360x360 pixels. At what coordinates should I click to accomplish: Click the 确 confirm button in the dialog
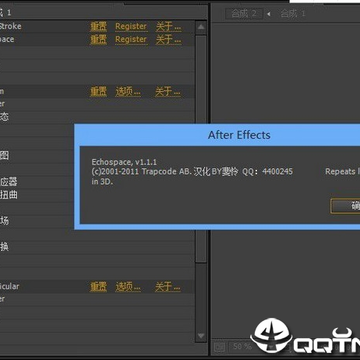pos(345,206)
